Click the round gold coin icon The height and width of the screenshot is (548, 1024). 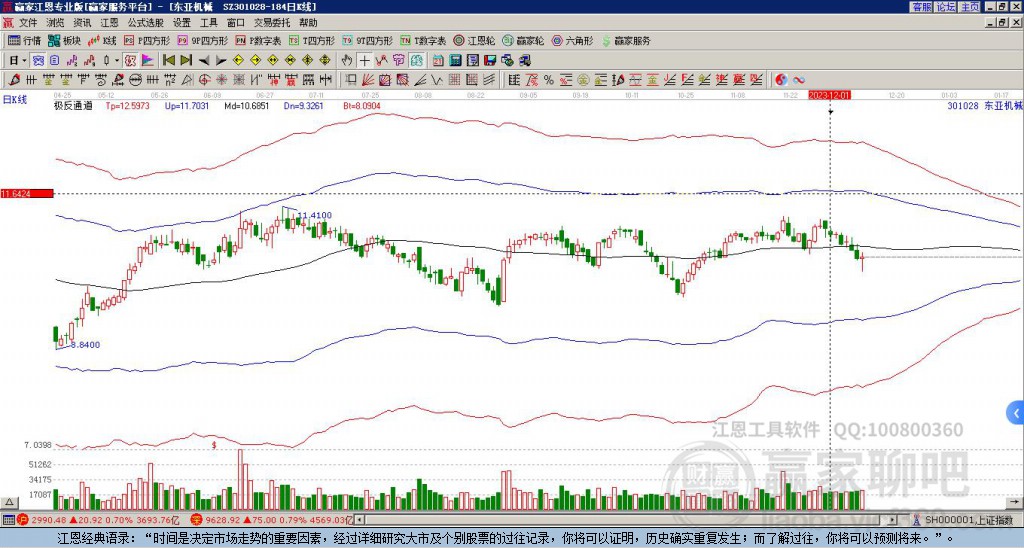coord(583,80)
